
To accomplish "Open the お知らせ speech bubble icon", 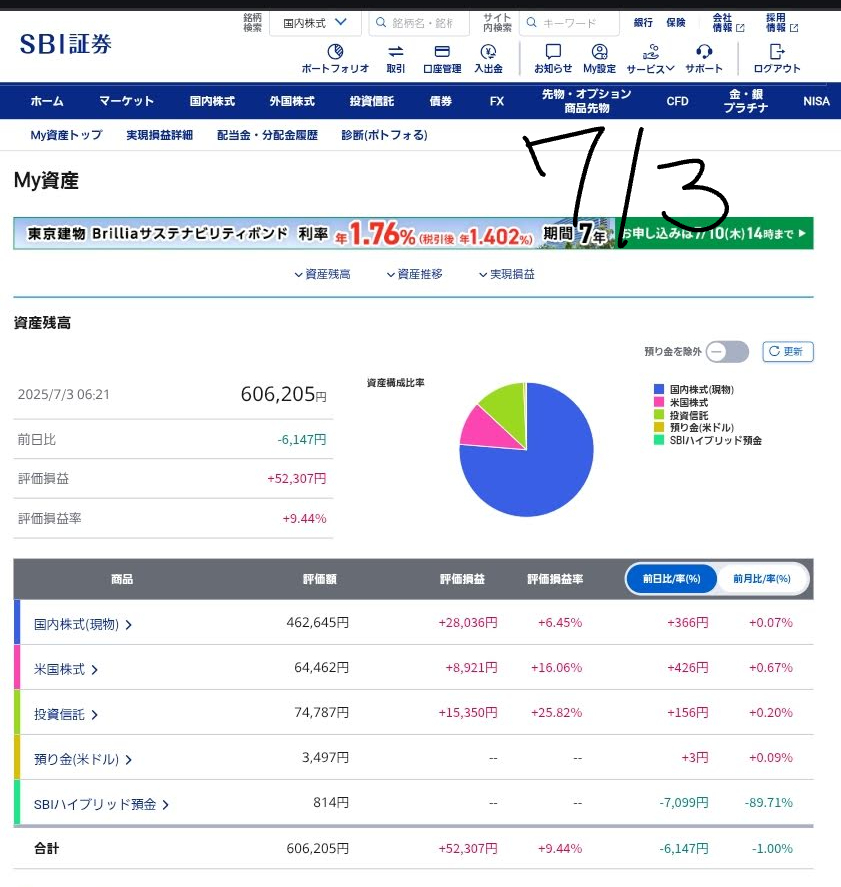I will pos(553,52).
